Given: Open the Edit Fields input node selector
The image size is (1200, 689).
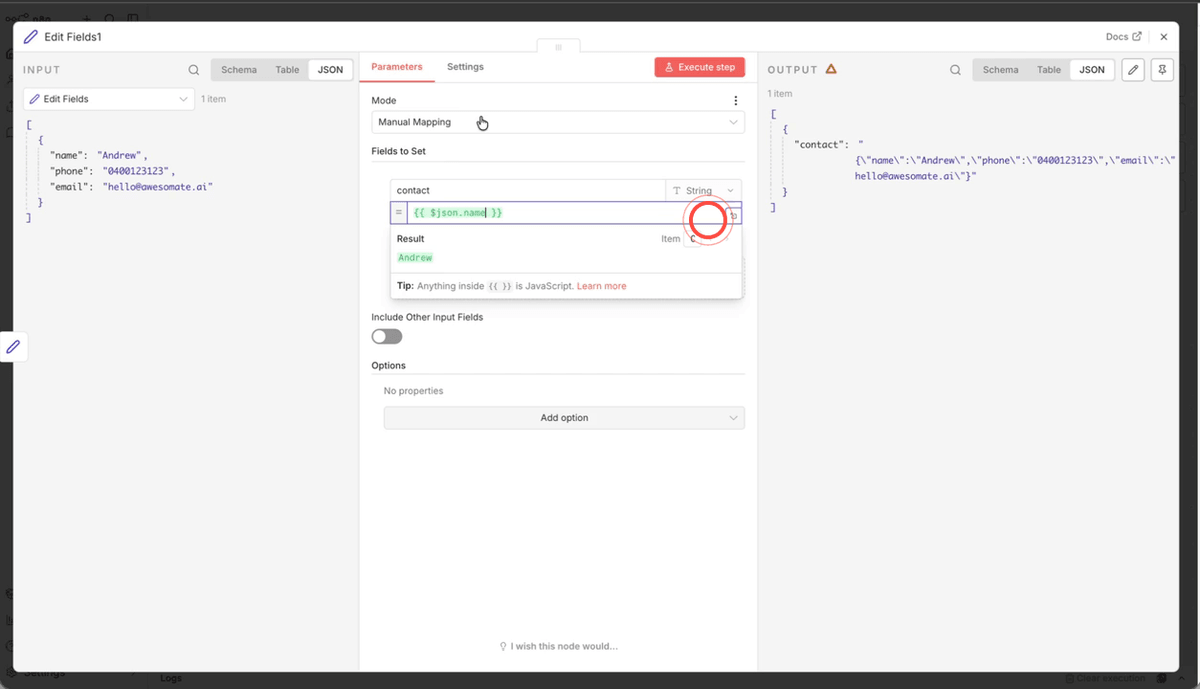Looking at the screenshot, I should [109, 99].
